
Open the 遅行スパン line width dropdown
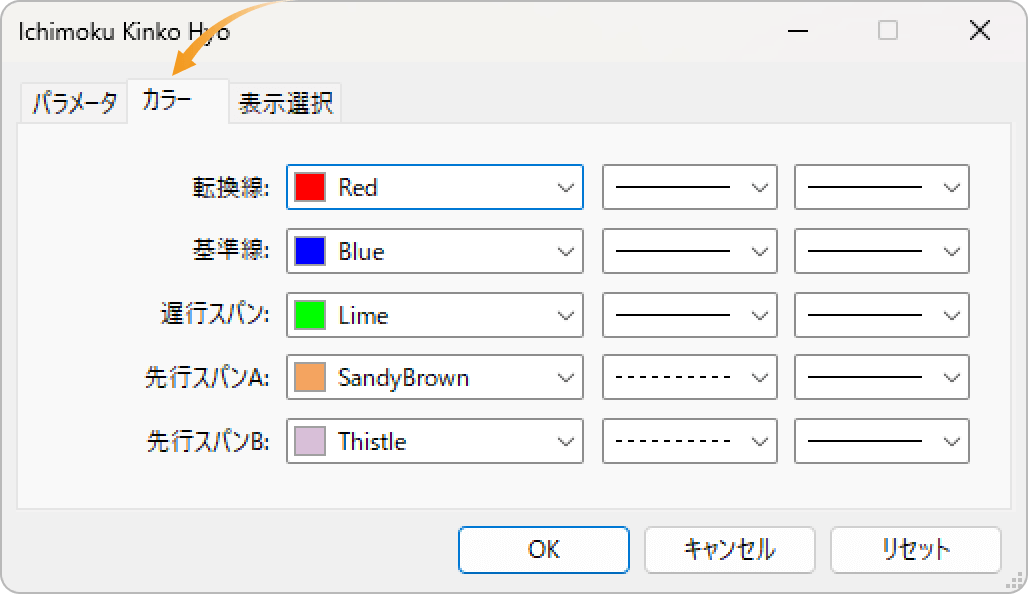(882, 315)
